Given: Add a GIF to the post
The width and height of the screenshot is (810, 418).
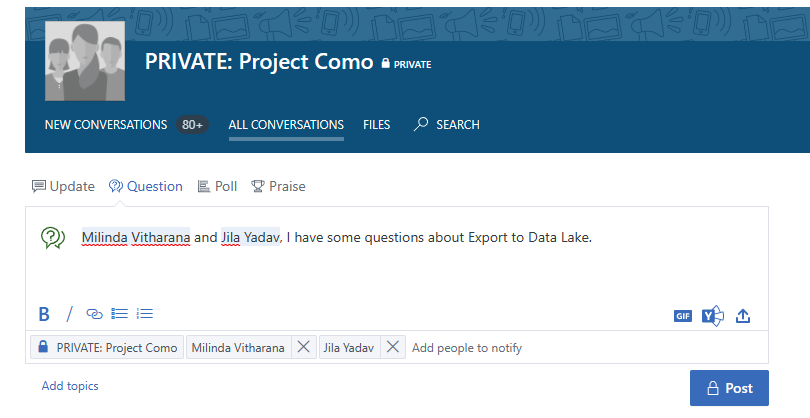Looking at the screenshot, I should (x=683, y=316).
